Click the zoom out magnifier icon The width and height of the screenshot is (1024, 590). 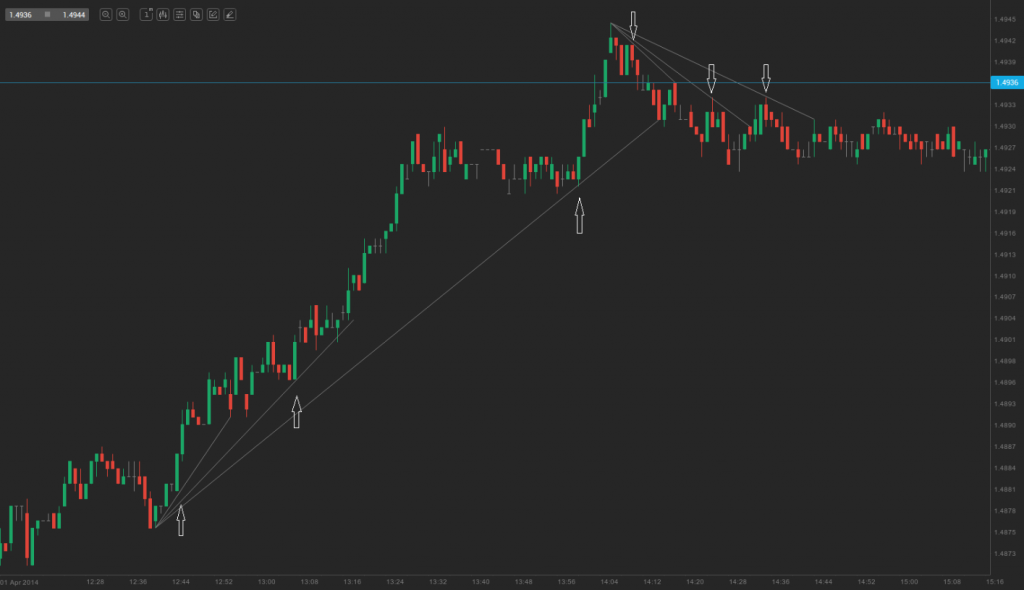(105, 14)
